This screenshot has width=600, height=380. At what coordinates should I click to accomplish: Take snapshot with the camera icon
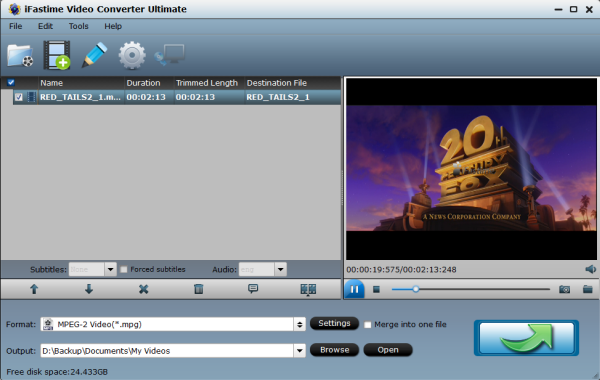[x=564, y=289]
